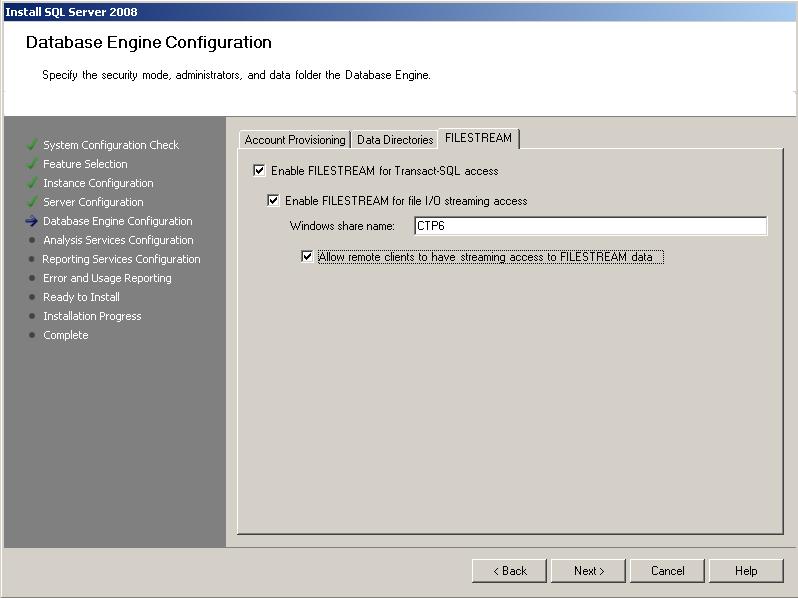Click the green checkmark beside Feature Selection
Viewport: 798px width, 598px height.
tap(32, 163)
